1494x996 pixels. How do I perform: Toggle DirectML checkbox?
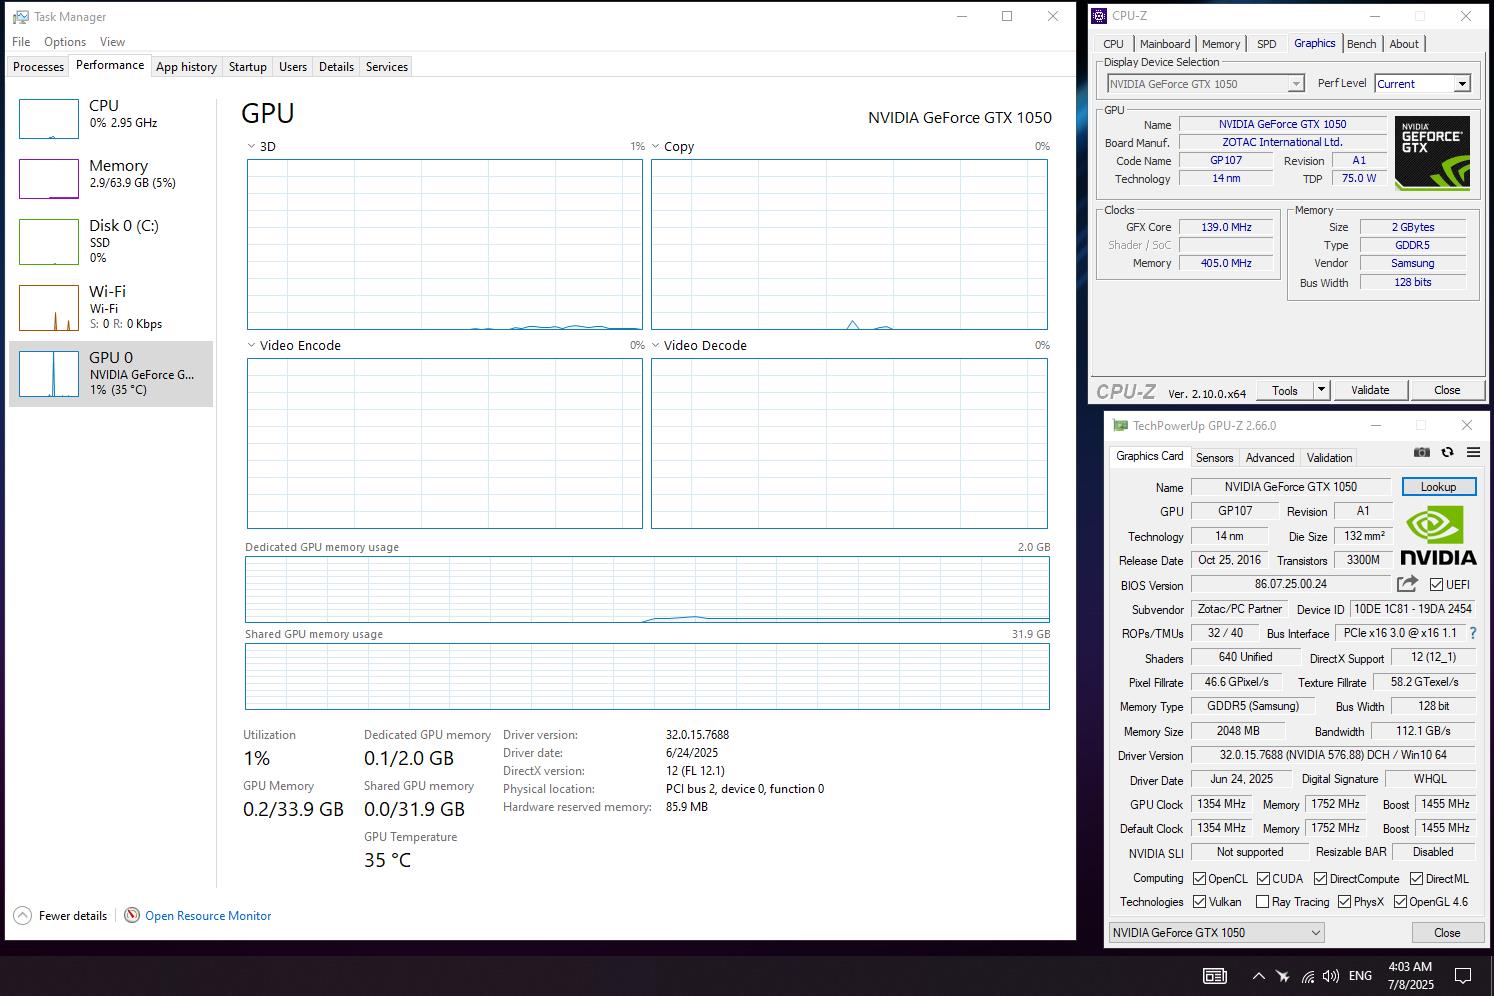[1416, 879]
